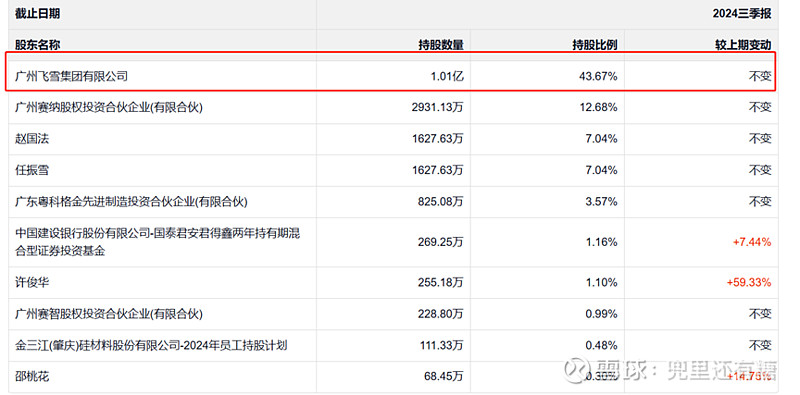This screenshot has width=800, height=395.
Task: Select shareholder 广州飞雪集团有限公司
Action: point(71,77)
